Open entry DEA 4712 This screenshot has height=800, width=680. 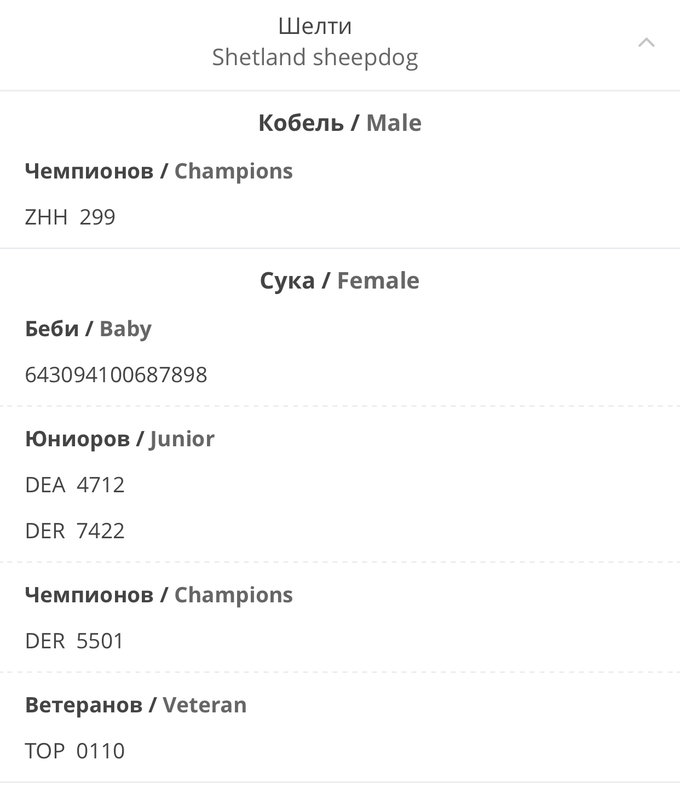pyautogui.click(x=74, y=485)
